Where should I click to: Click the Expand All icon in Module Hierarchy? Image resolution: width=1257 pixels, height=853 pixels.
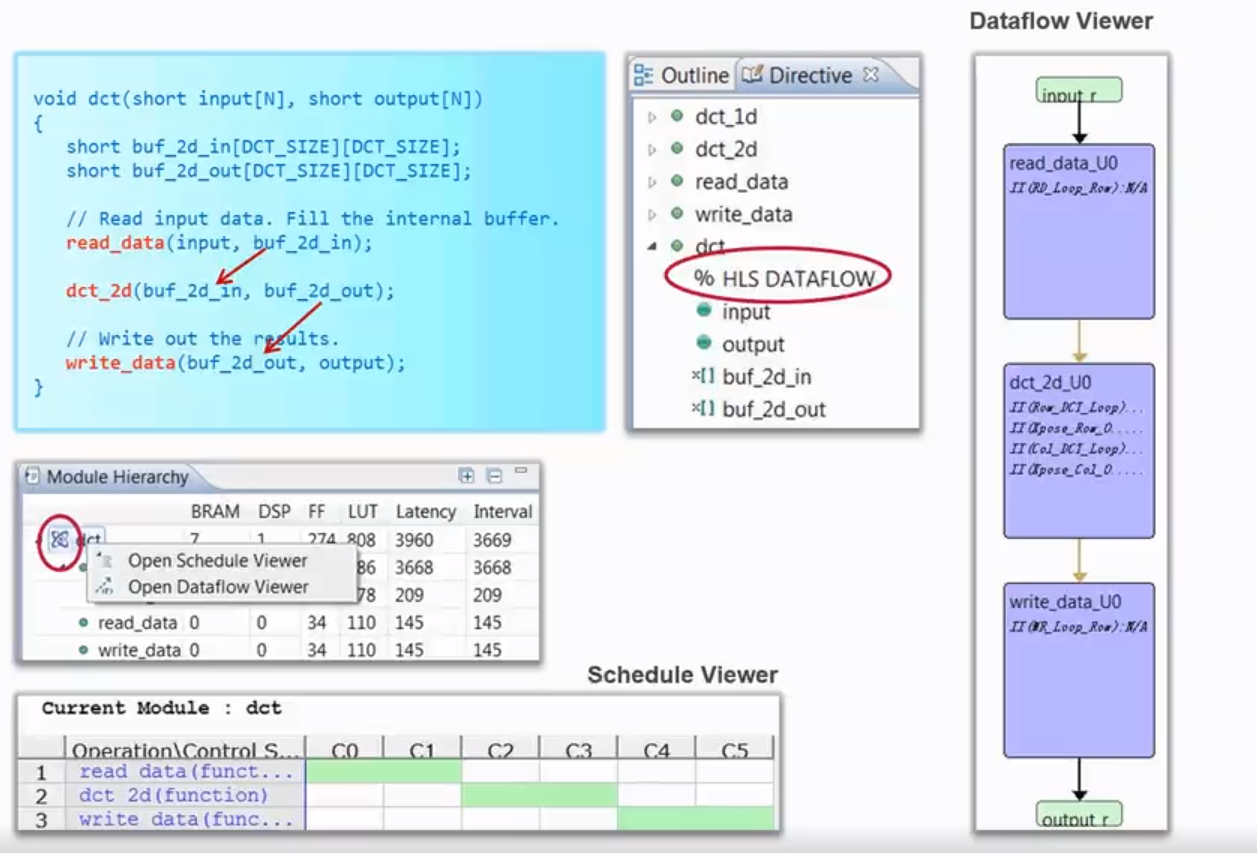[x=465, y=477]
